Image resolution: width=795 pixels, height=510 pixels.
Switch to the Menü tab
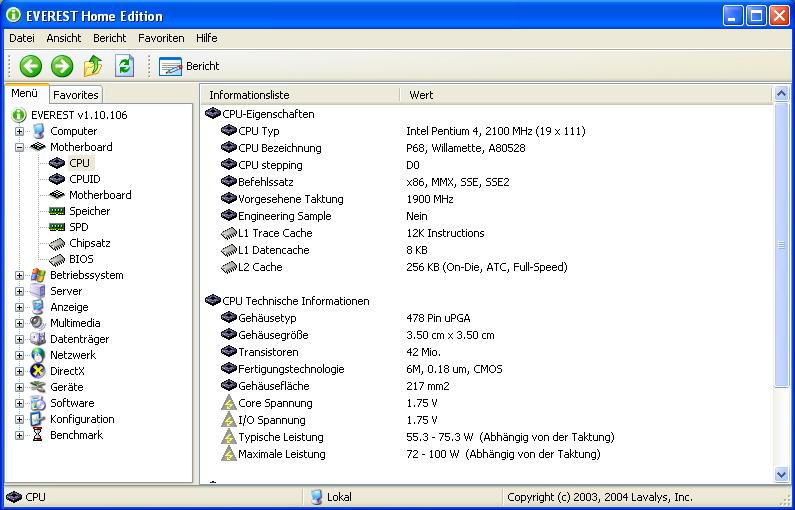pos(25,94)
